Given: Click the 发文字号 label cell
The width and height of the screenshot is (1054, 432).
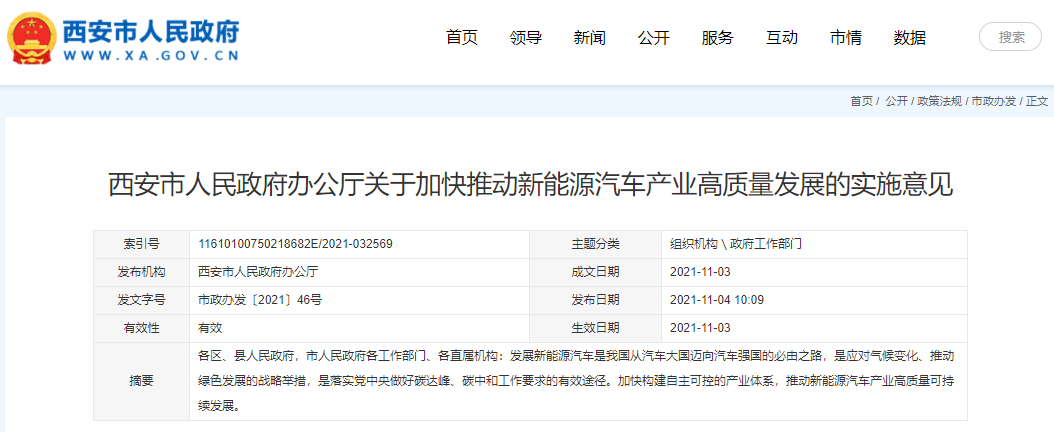Looking at the screenshot, I should [141, 300].
